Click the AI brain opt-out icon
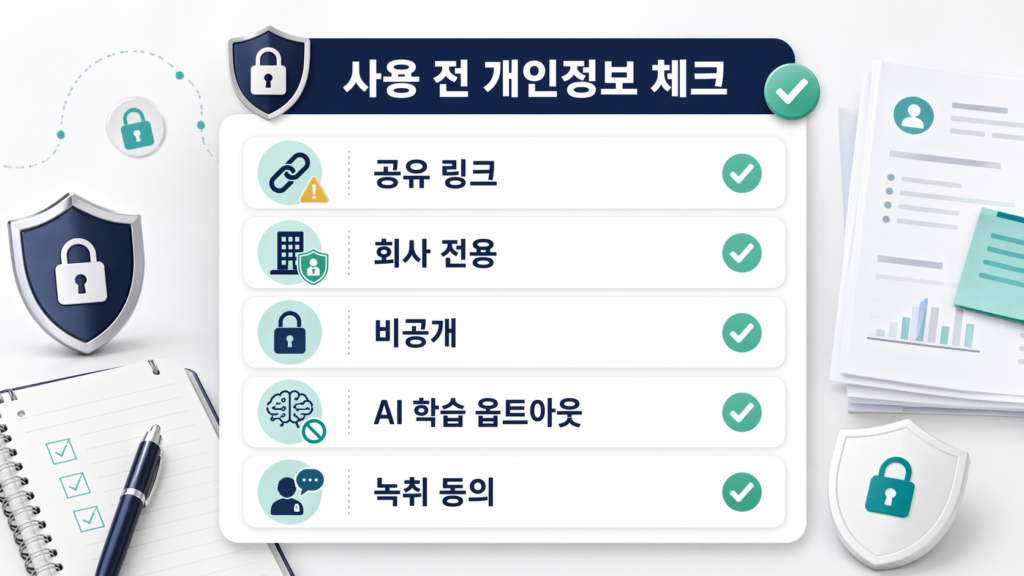 click(x=289, y=411)
